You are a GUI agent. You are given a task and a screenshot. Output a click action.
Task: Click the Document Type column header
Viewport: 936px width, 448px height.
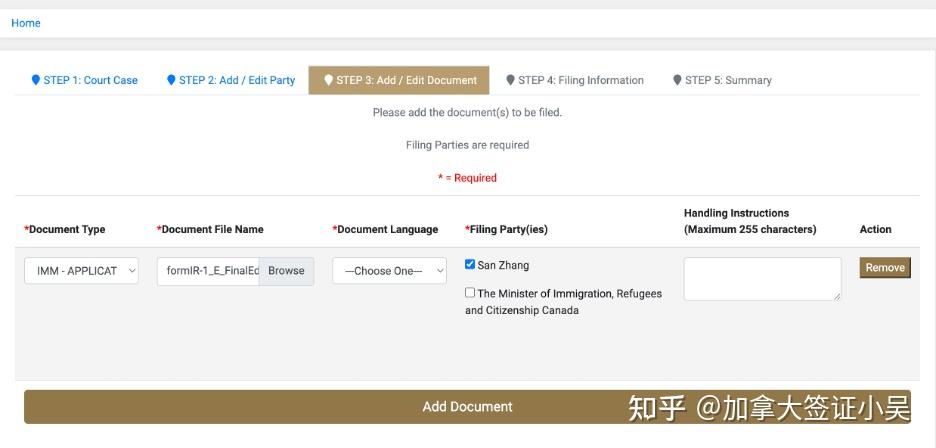pyautogui.click(x=64, y=229)
